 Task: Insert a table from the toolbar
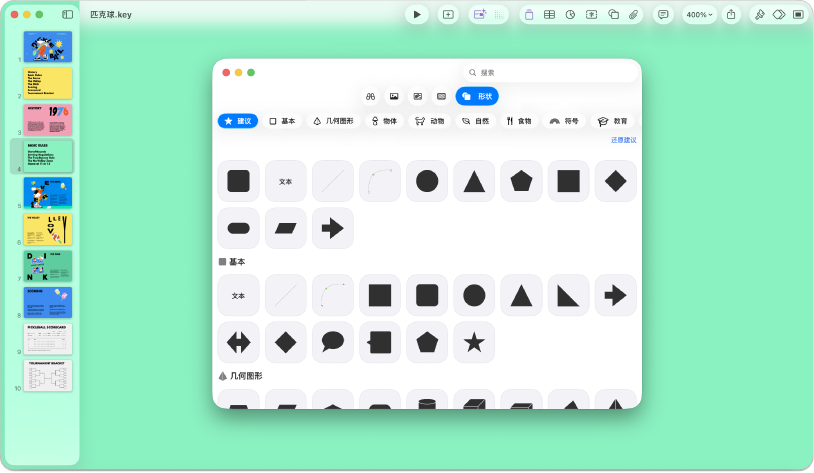pyautogui.click(x=549, y=15)
